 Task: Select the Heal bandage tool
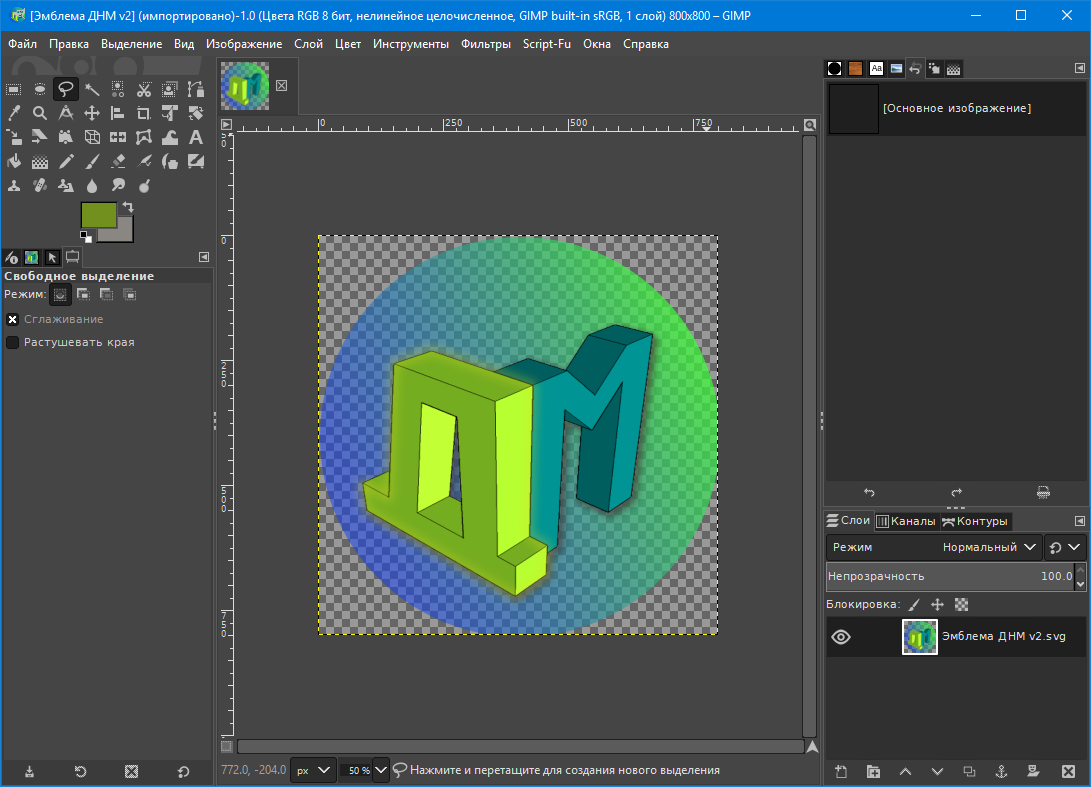coord(40,186)
